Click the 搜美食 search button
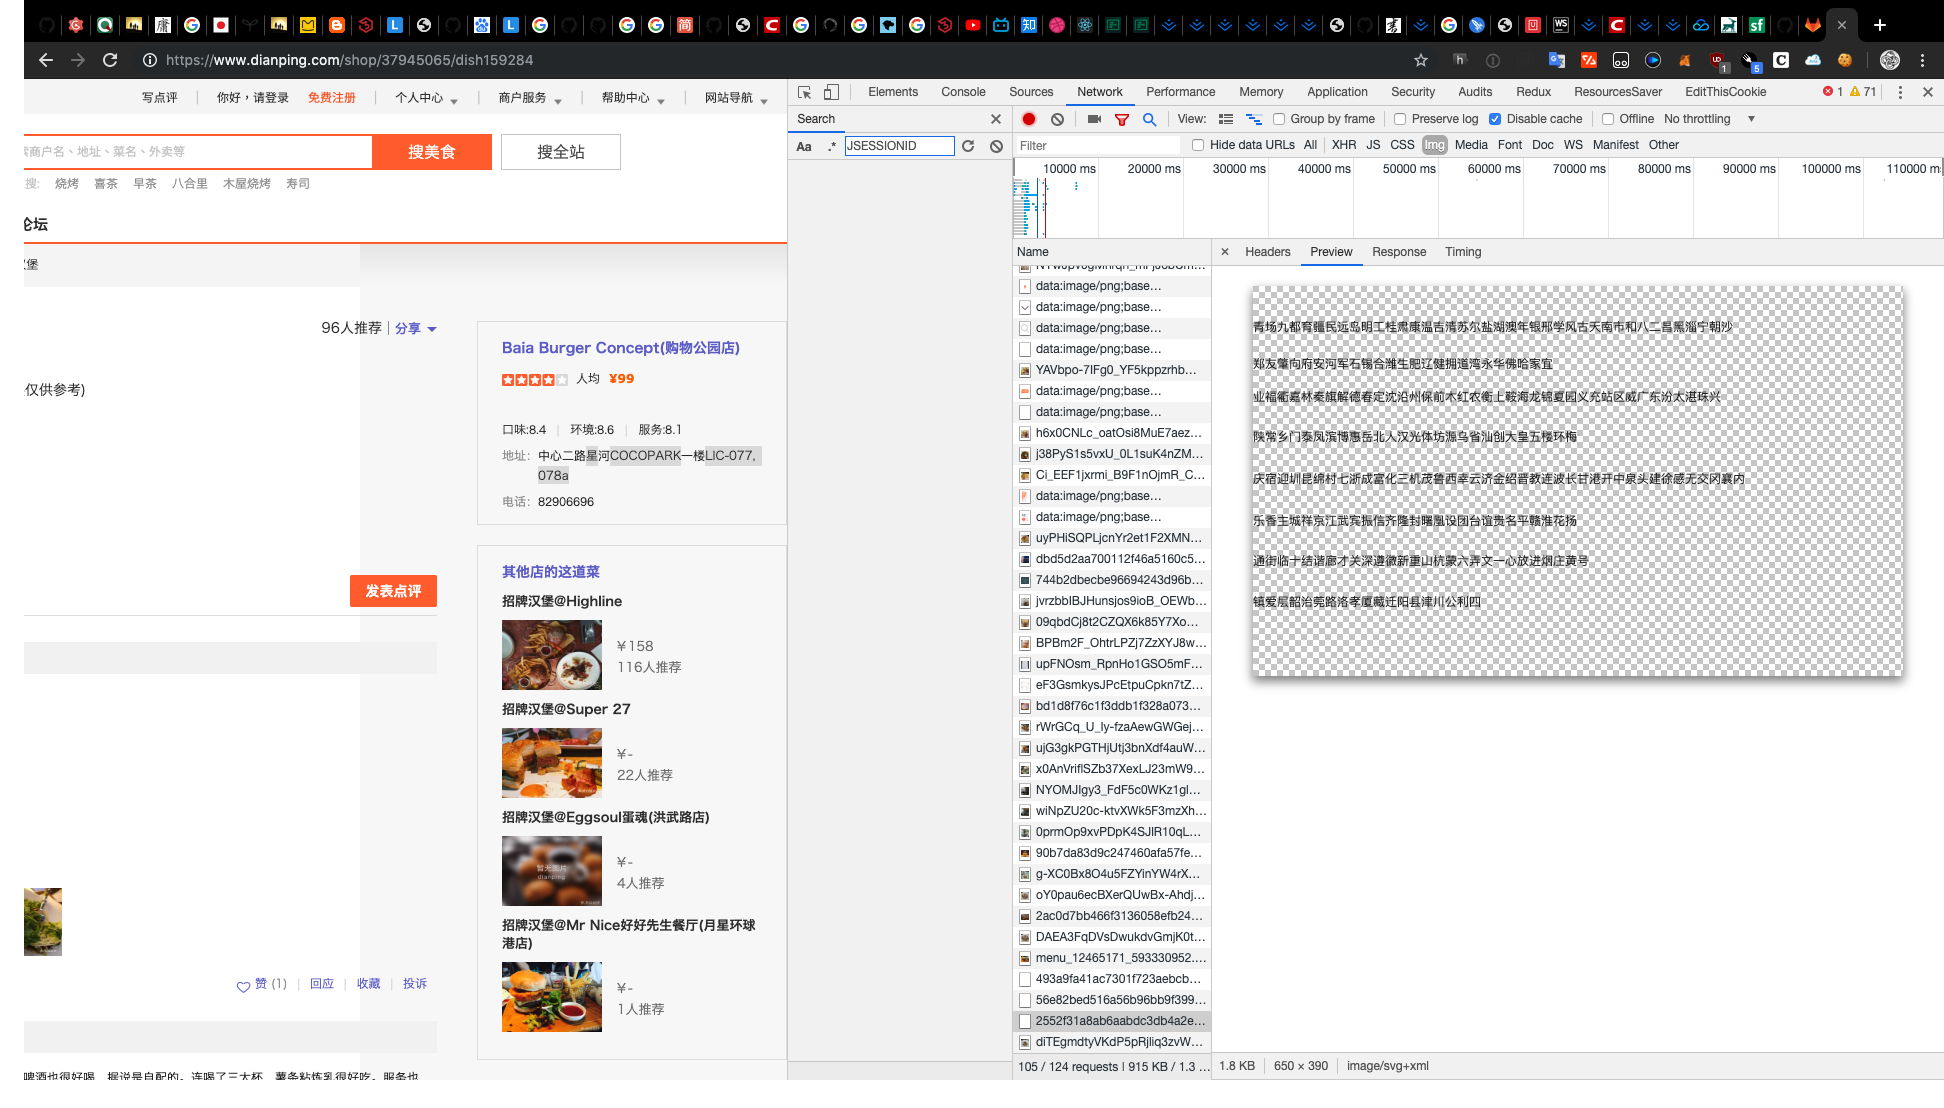This screenshot has height=1108, width=1944. [432, 152]
